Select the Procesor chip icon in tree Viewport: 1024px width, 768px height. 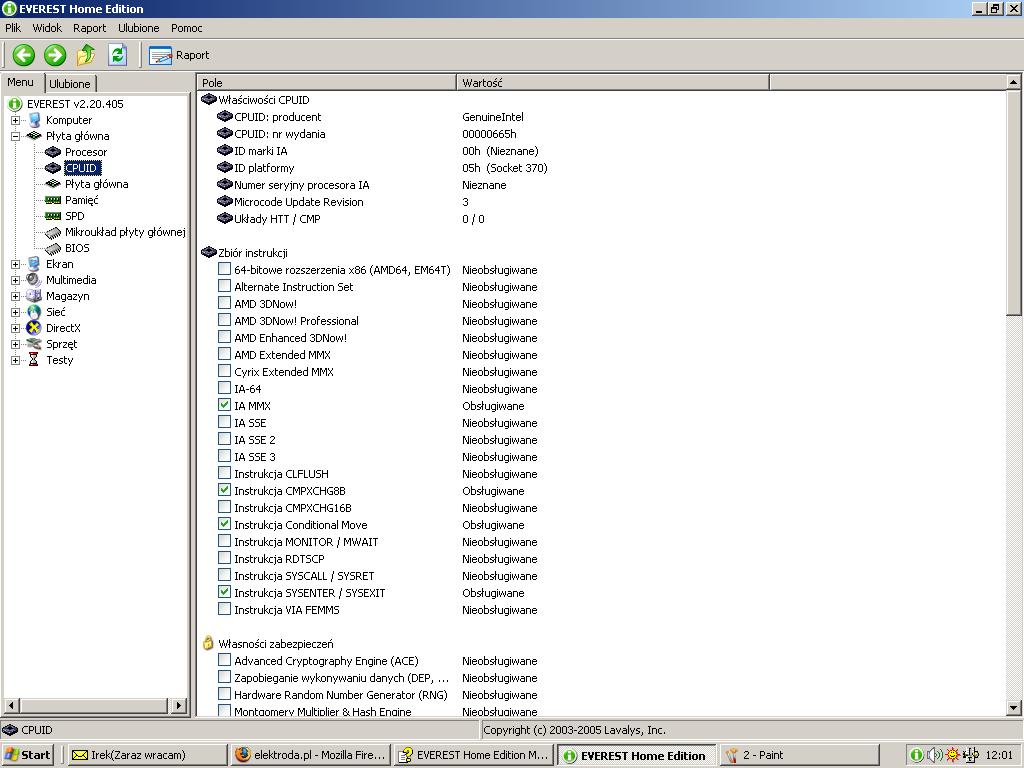point(53,152)
